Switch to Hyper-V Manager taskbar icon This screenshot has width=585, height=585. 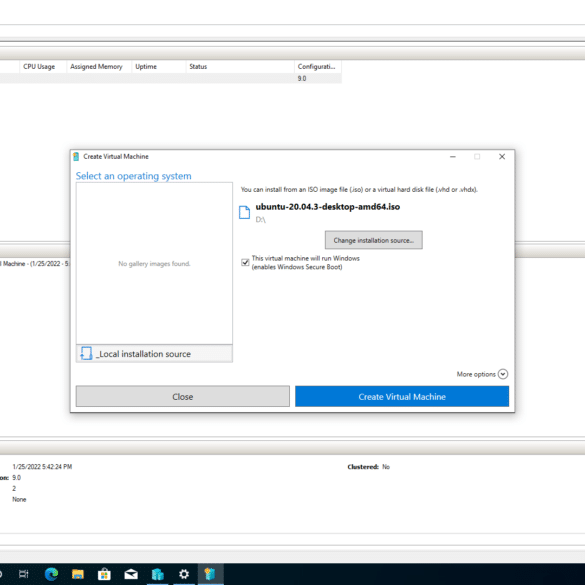coord(157,574)
